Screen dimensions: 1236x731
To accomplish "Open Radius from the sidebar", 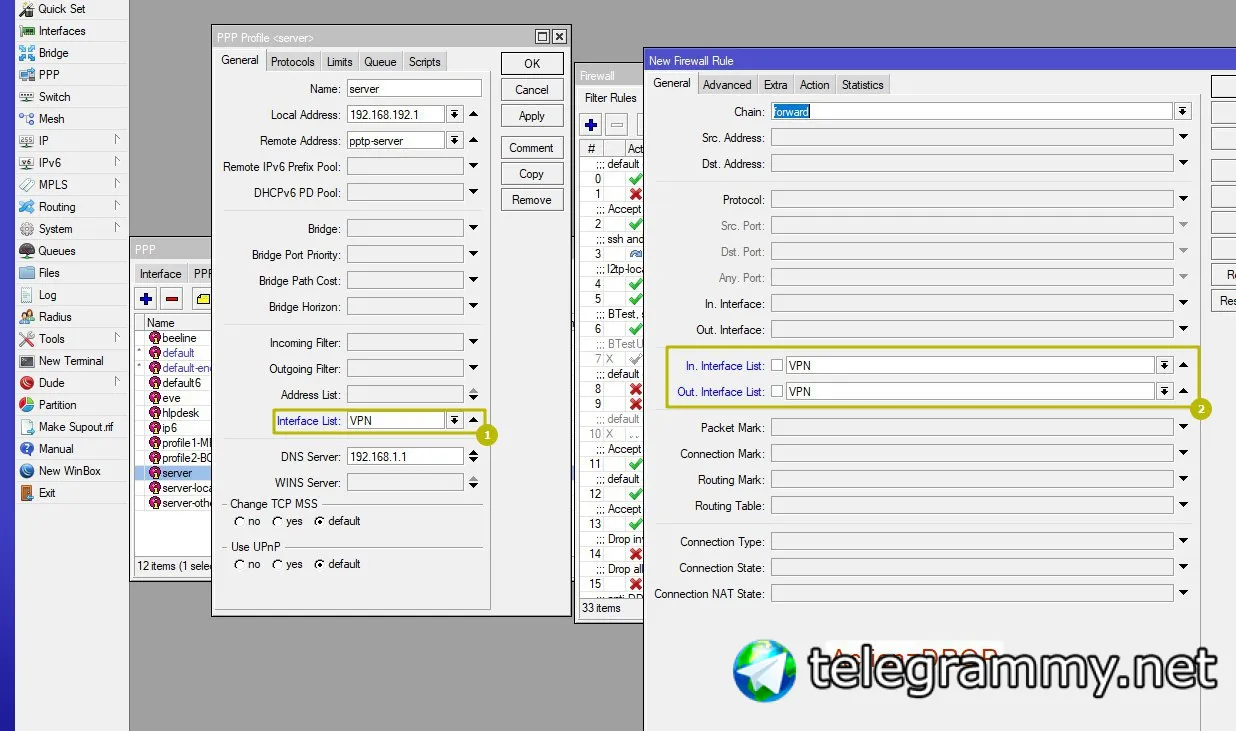I will point(55,317).
